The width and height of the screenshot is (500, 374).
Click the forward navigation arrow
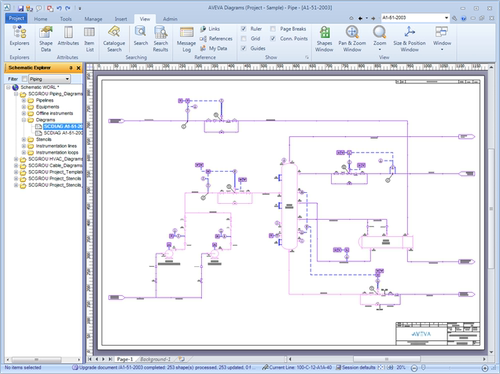click(373, 18)
